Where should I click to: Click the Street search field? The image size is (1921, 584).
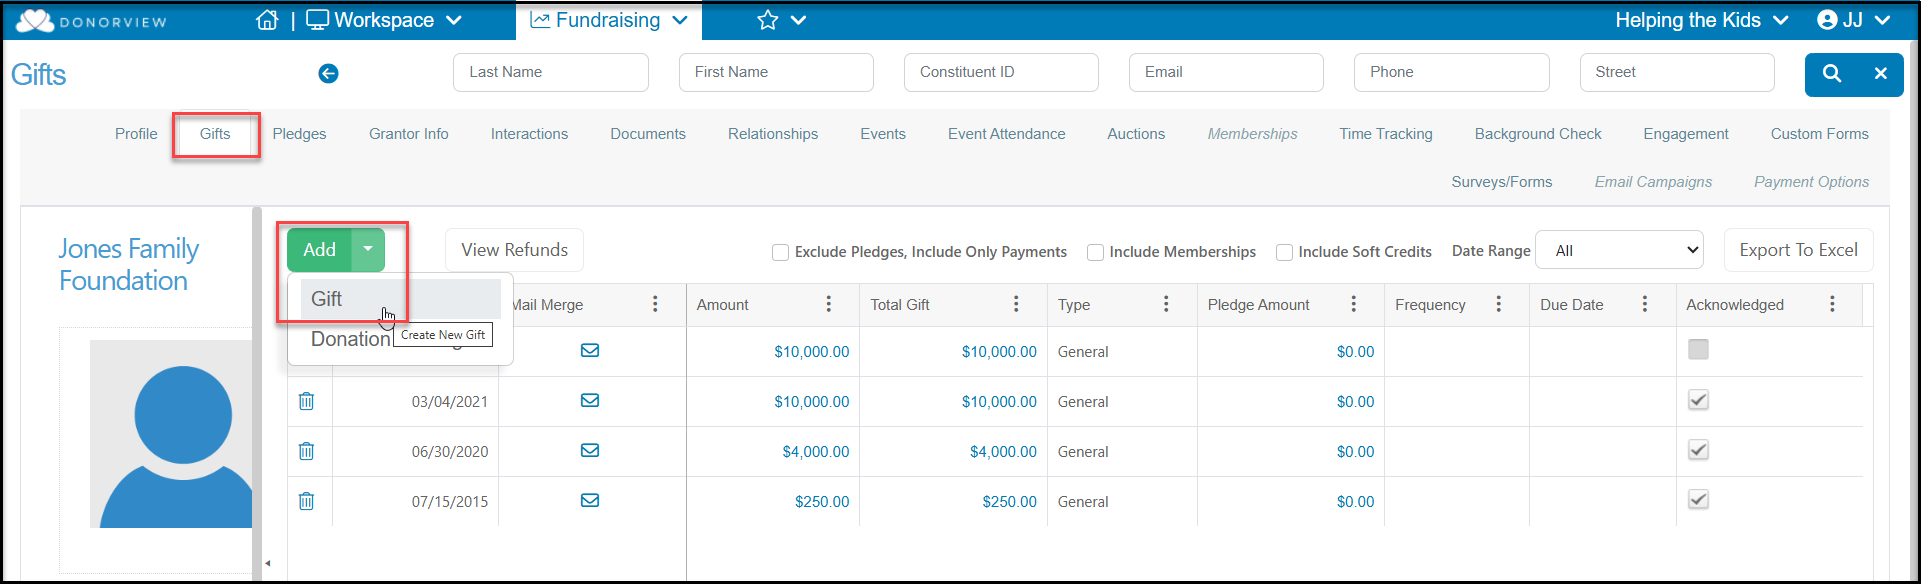click(1677, 72)
